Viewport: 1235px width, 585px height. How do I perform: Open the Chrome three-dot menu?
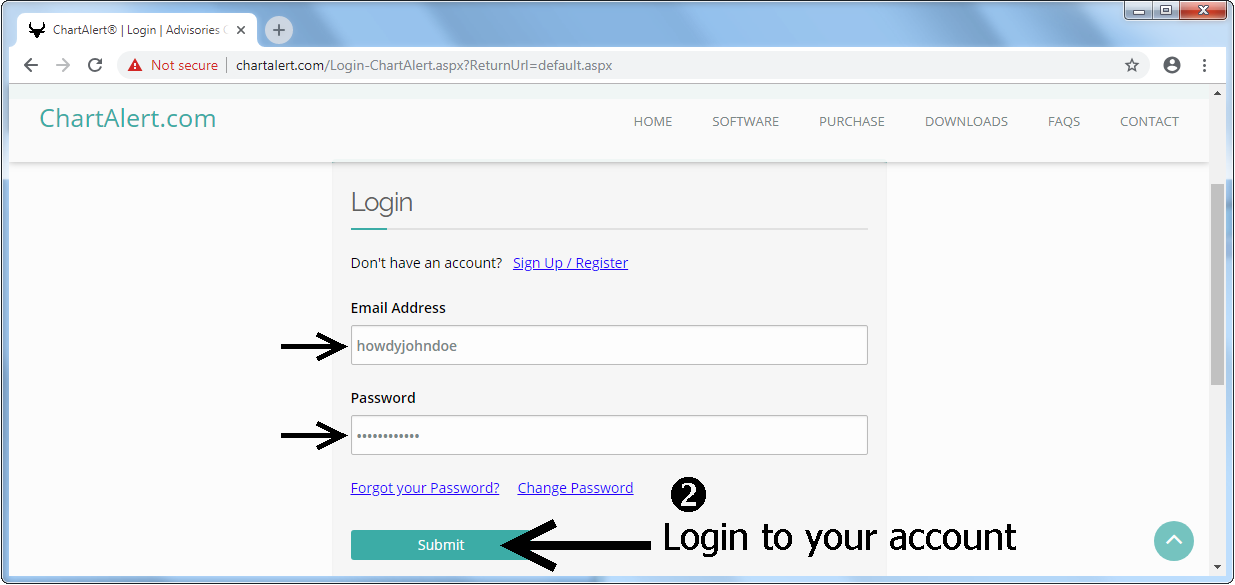(x=1204, y=65)
